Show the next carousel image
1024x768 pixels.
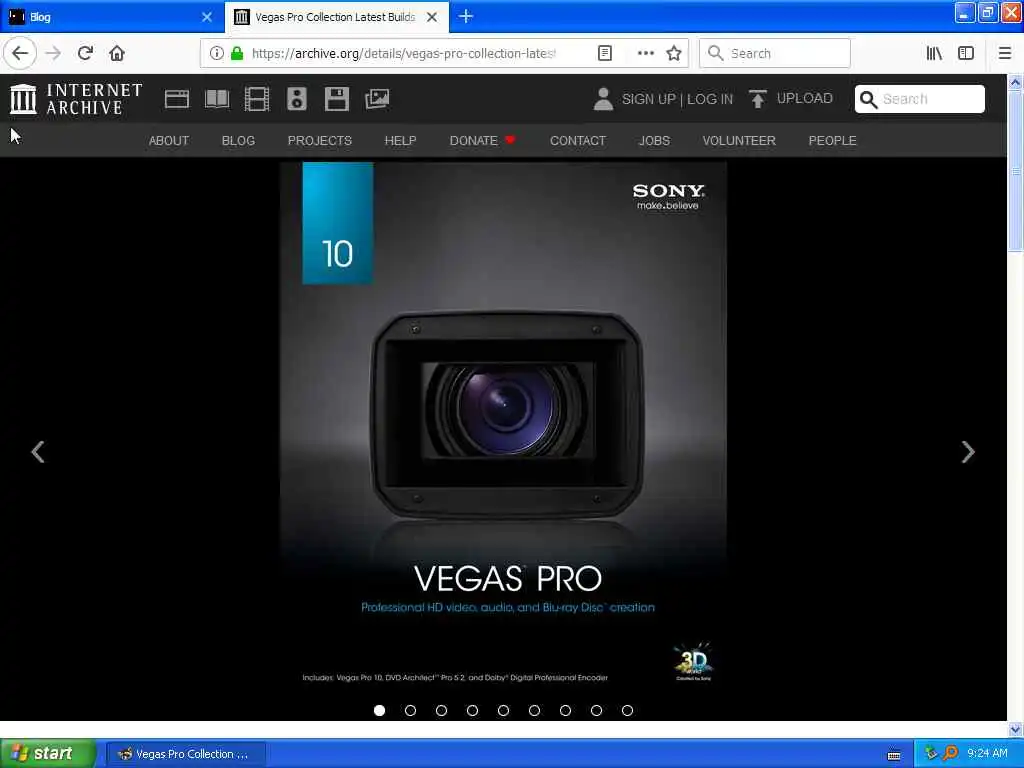click(x=968, y=451)
